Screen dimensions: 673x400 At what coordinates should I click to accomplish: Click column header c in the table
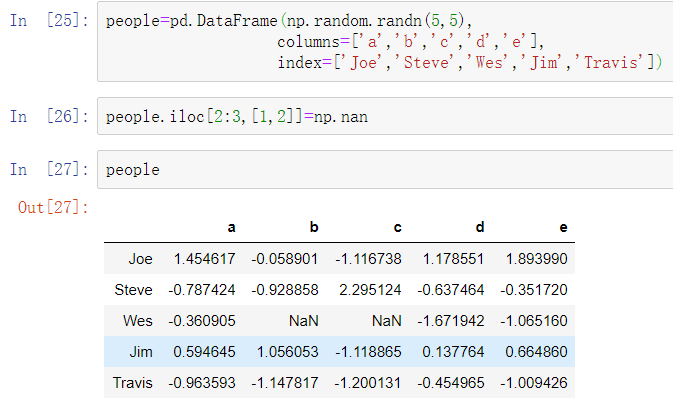coord(397,227)
